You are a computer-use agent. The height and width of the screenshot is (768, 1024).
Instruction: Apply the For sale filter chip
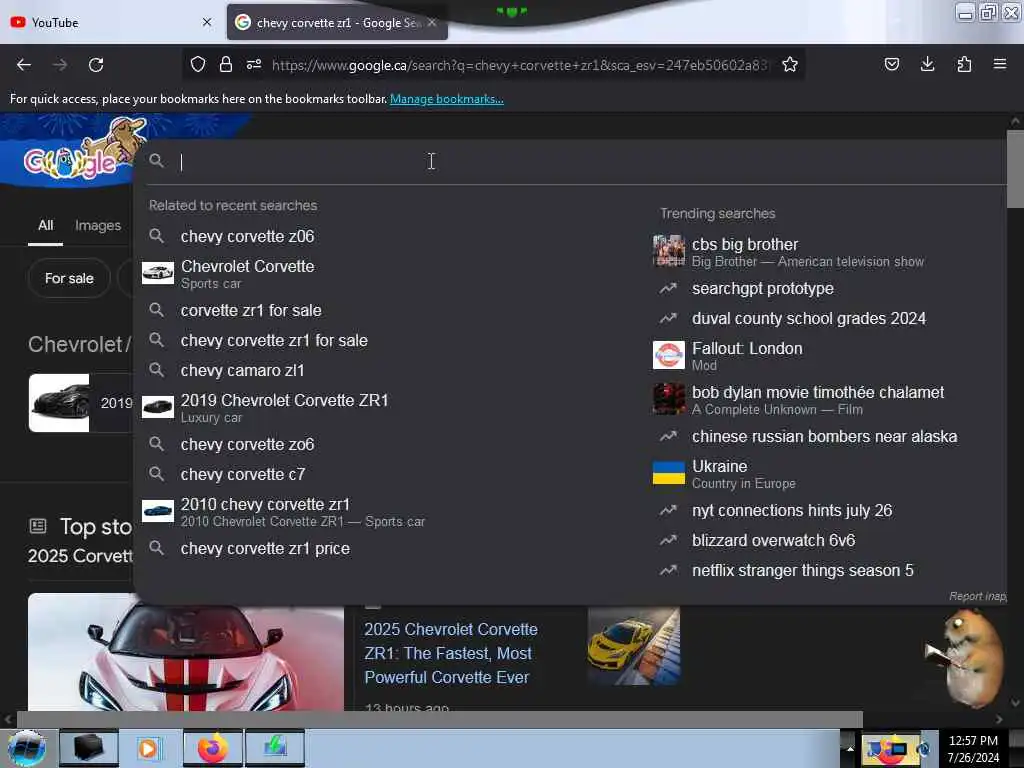(x=69, y=279)
